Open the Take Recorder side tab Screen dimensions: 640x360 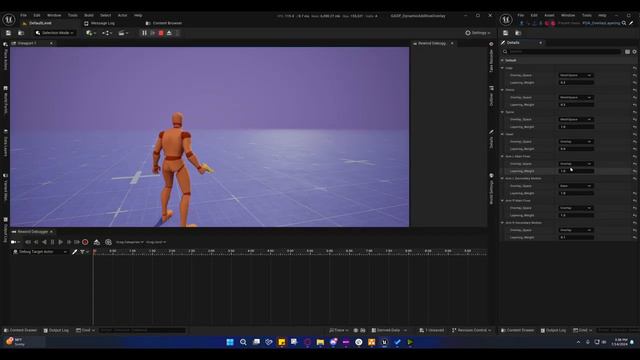[491, 57]
